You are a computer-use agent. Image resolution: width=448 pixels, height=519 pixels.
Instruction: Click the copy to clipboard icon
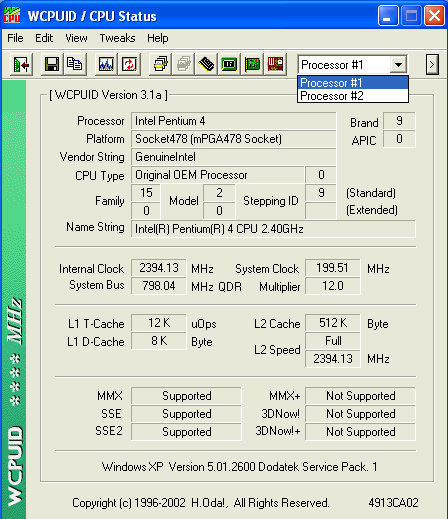(75, 64)
